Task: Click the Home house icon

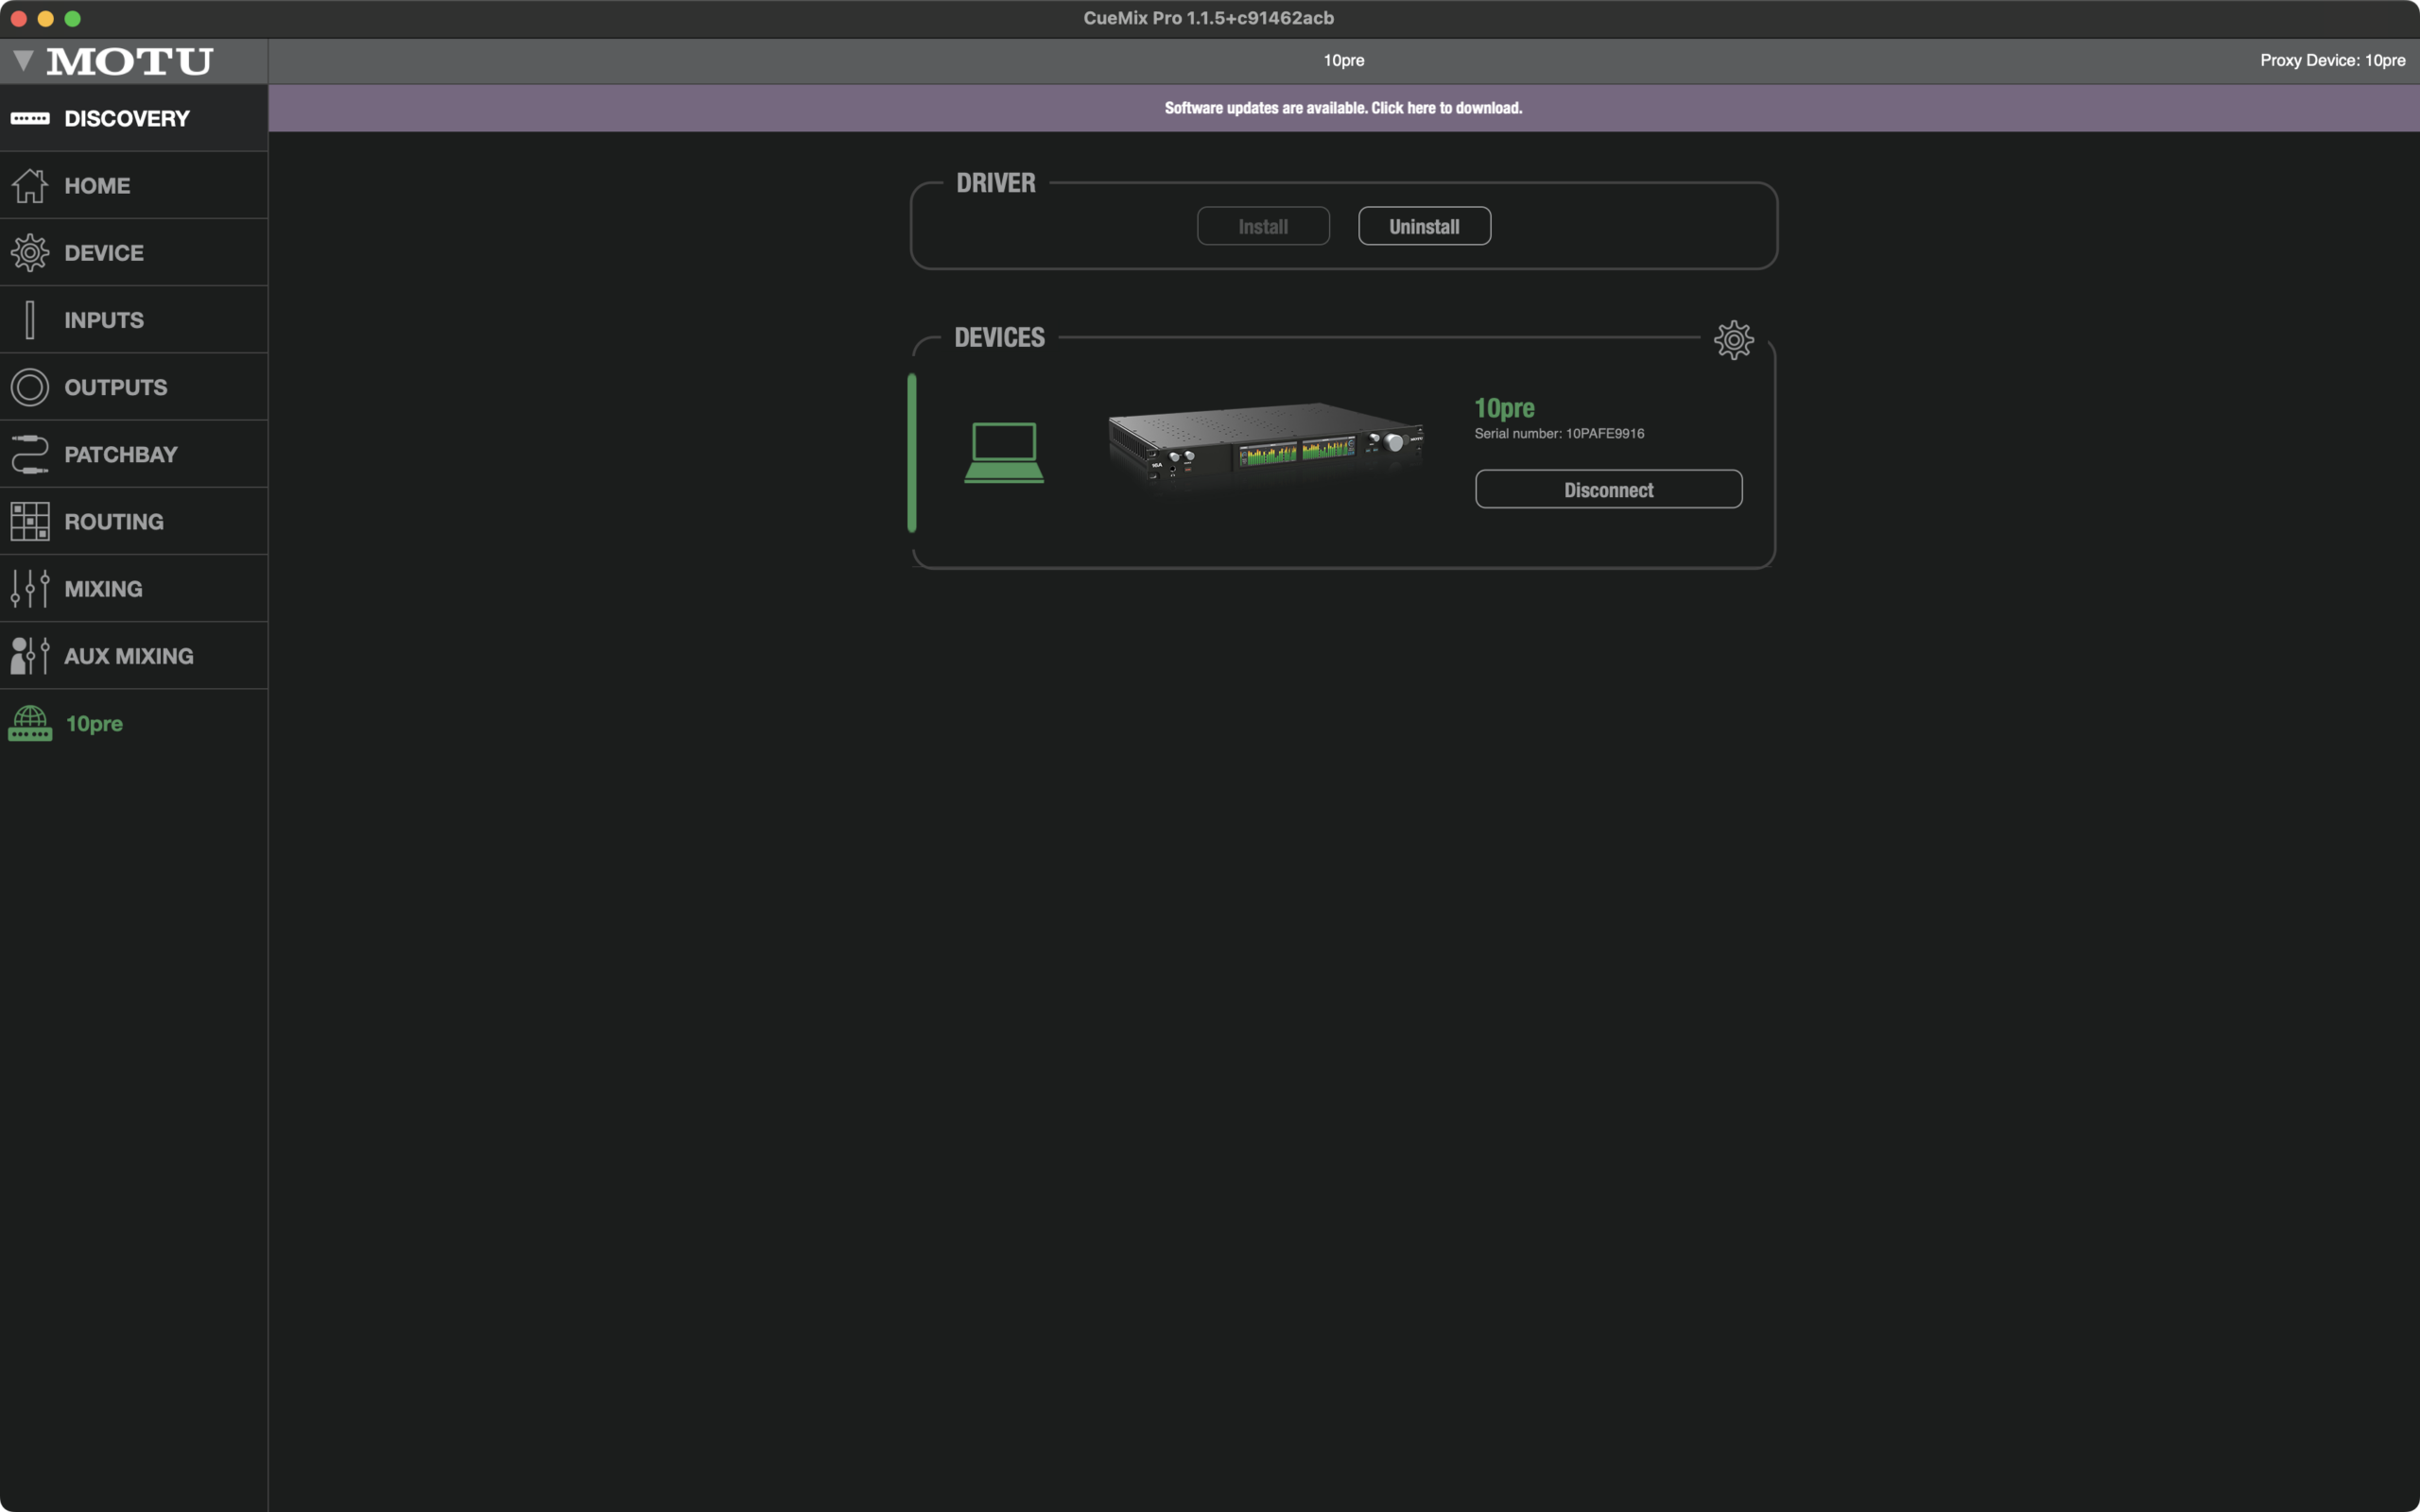Action: point(30,186)
